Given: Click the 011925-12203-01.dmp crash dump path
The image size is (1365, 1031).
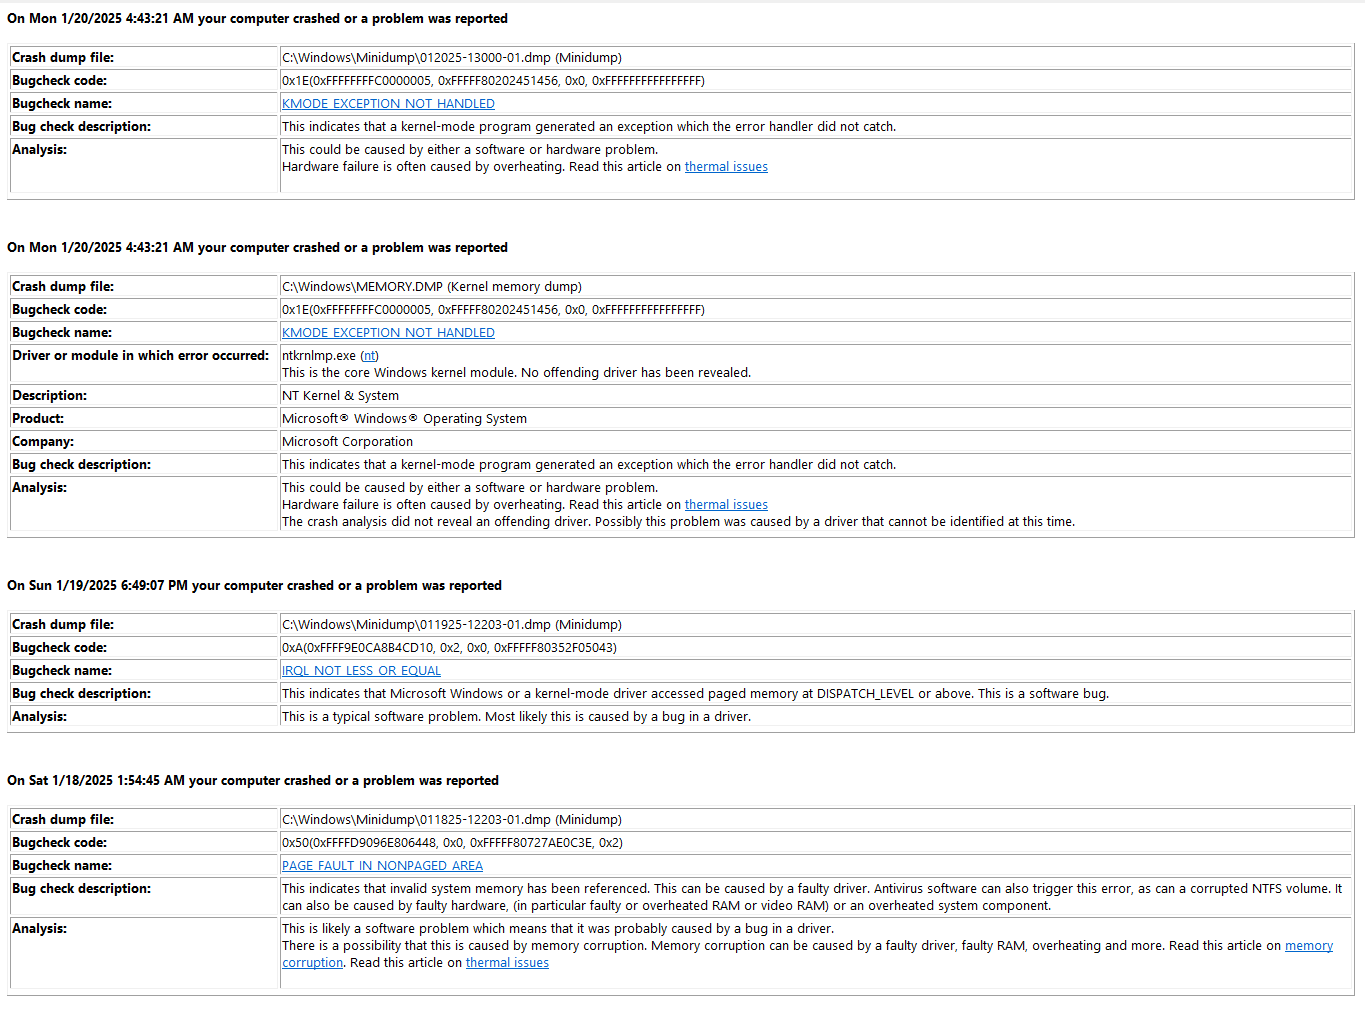Looking at the screenshot, I should click(x=452, y=625).
